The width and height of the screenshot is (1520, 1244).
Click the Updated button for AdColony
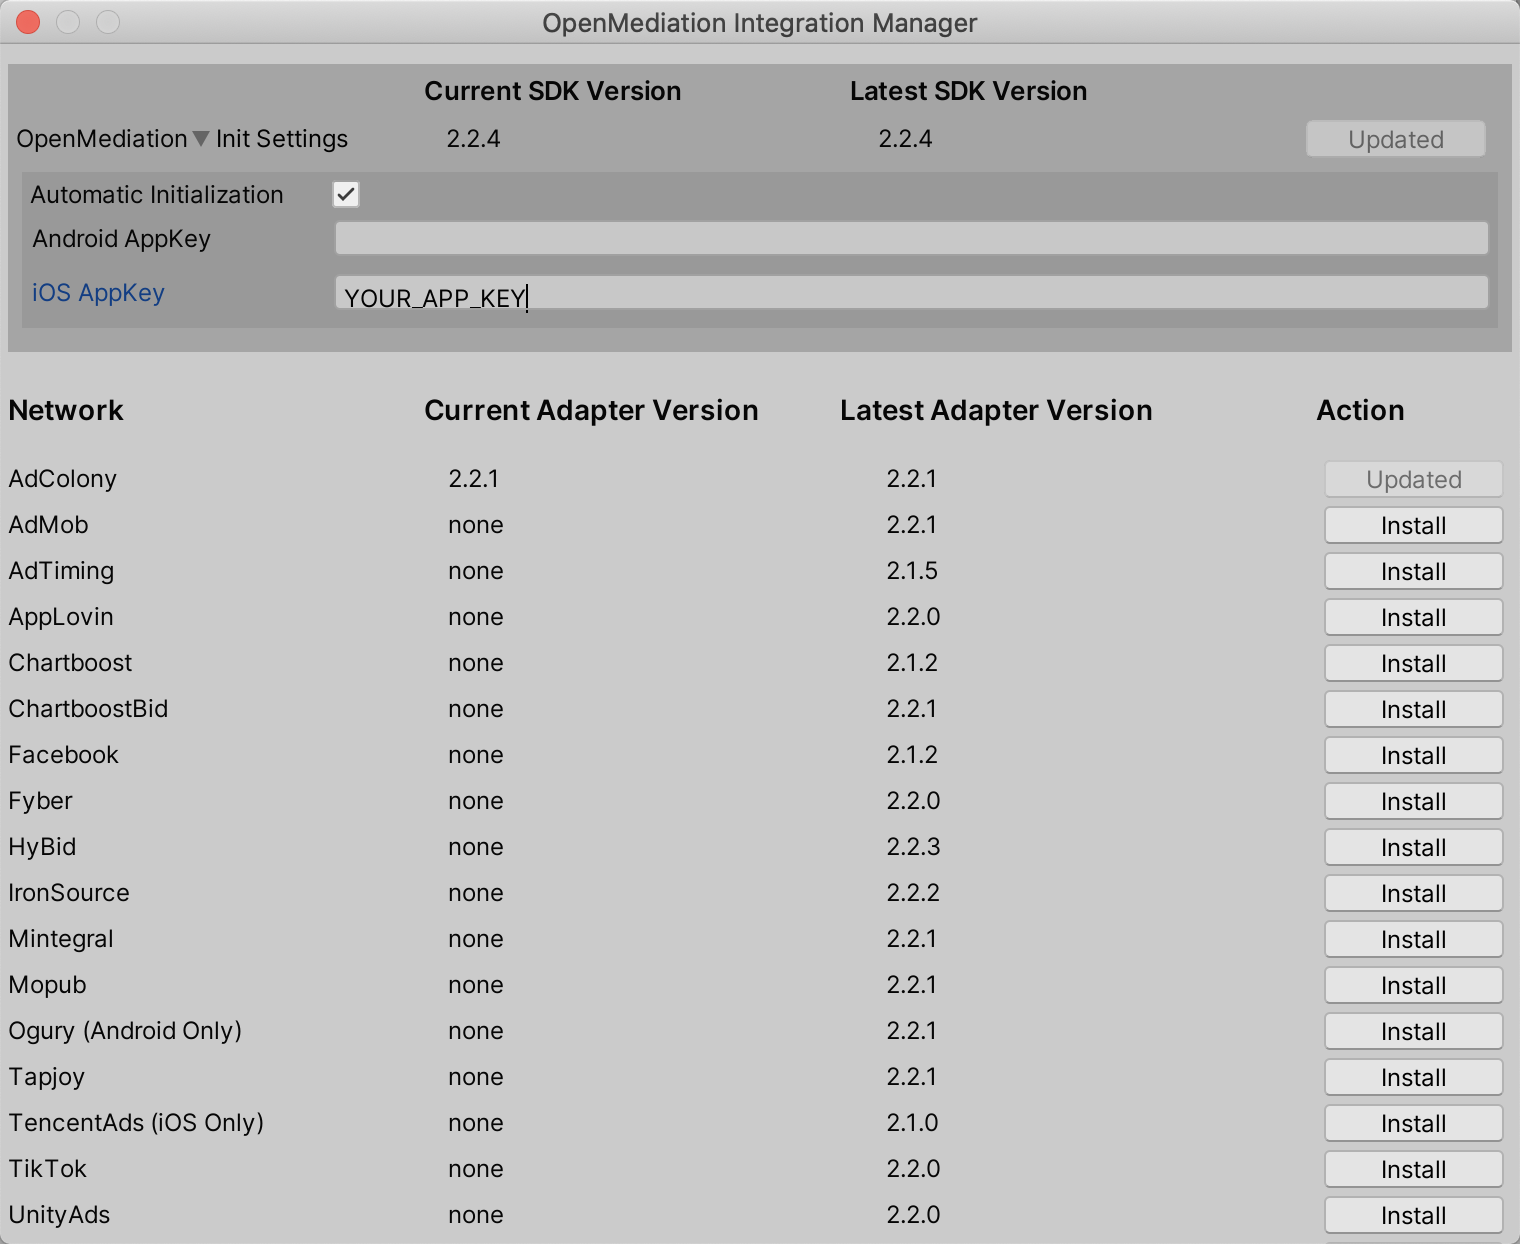click(1413, 479)
